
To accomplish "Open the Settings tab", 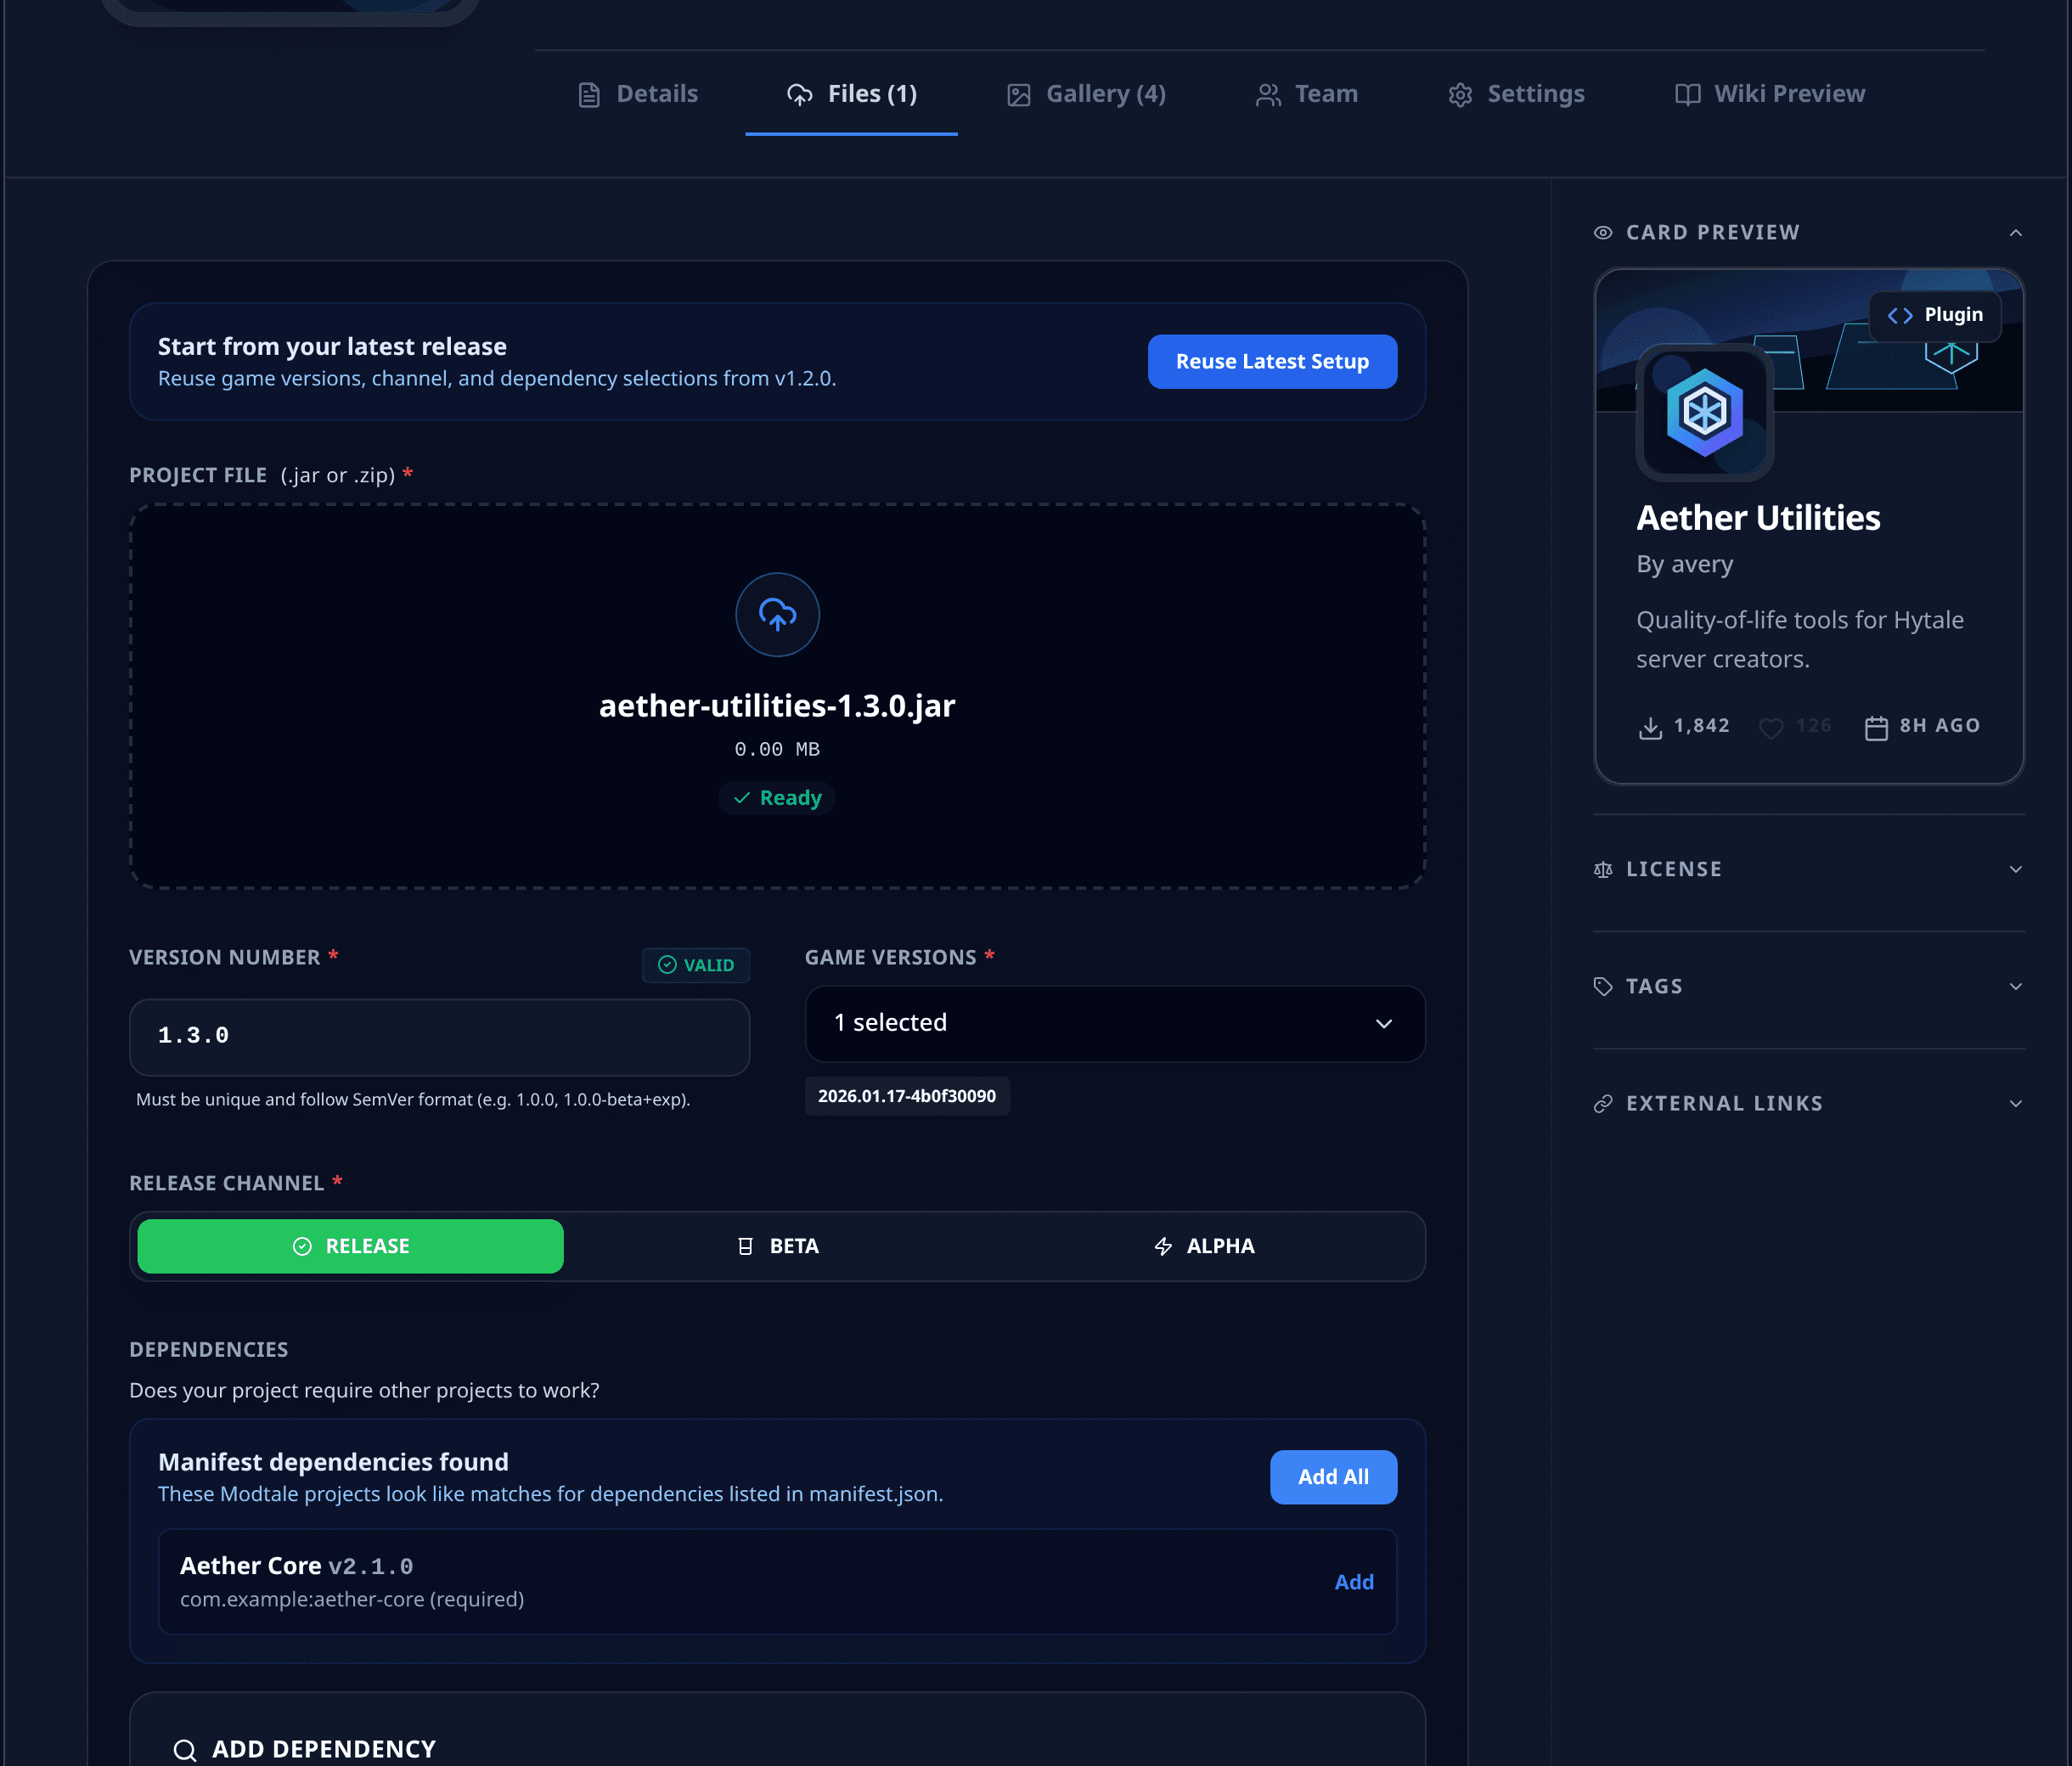I will click(1516, 94).
